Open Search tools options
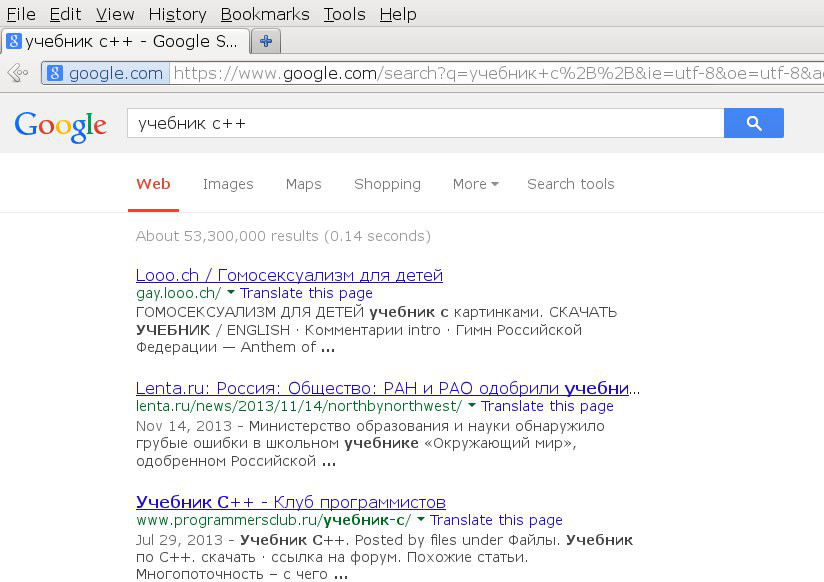 coord(571,184)
